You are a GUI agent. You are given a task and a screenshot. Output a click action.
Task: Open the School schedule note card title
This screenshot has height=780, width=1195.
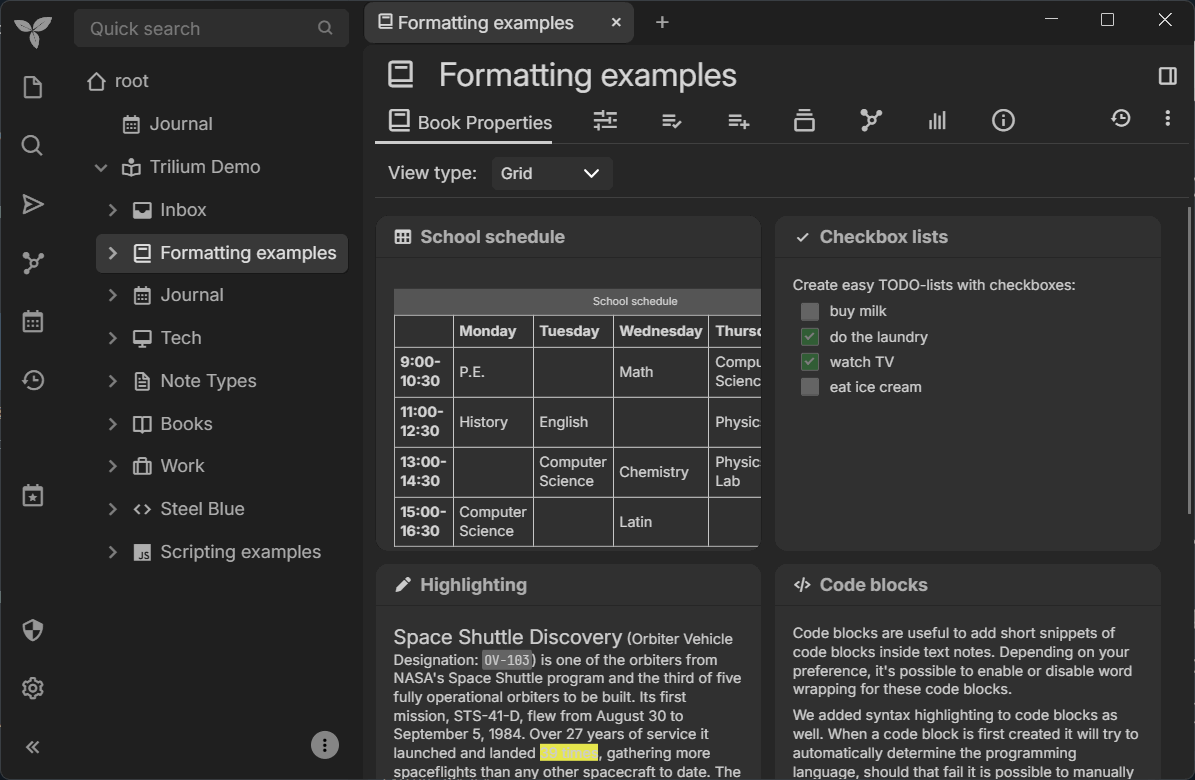tap(492, 237)
